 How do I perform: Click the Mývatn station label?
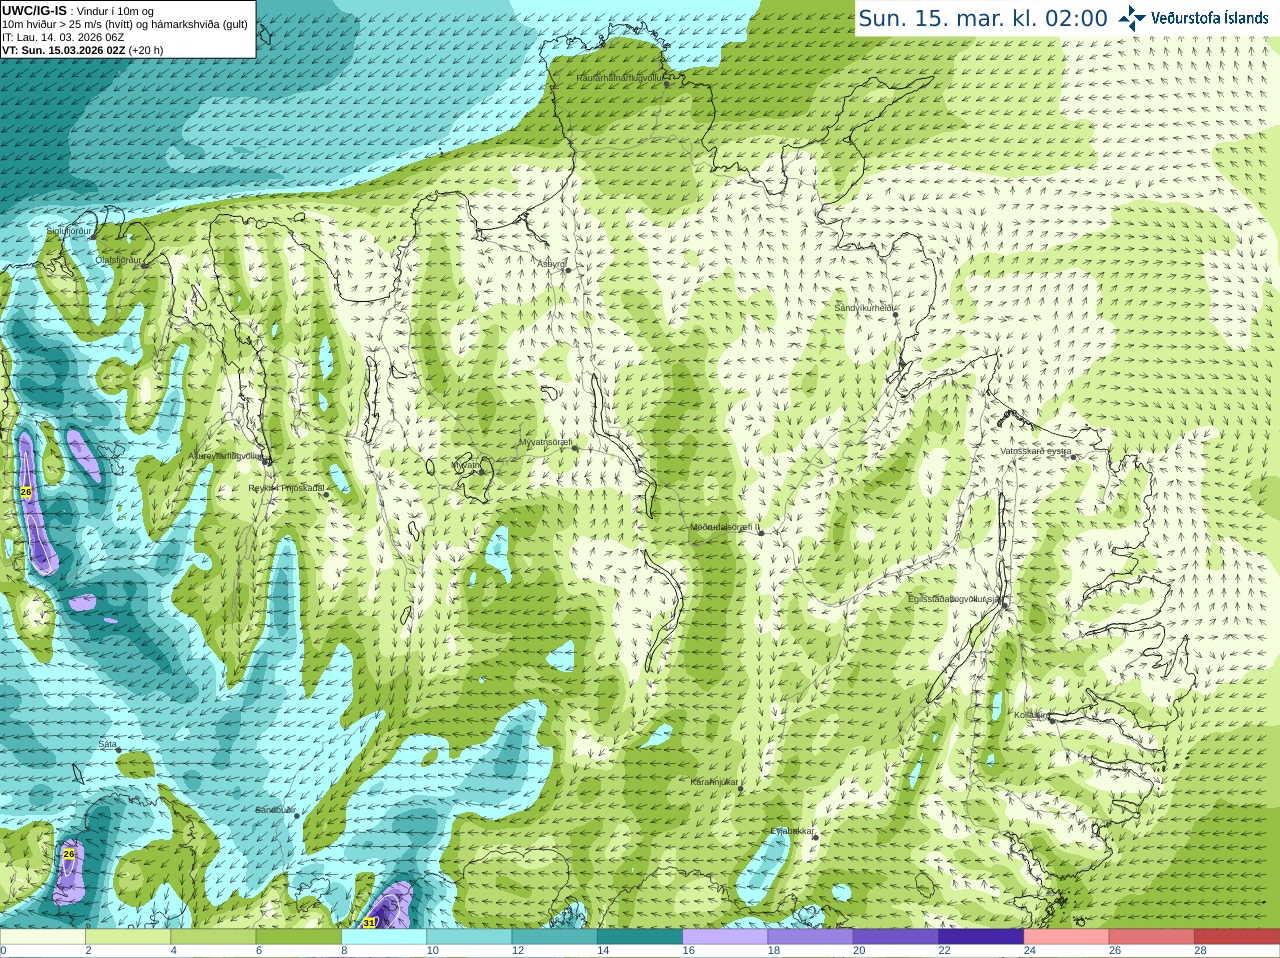pos(466,465)
